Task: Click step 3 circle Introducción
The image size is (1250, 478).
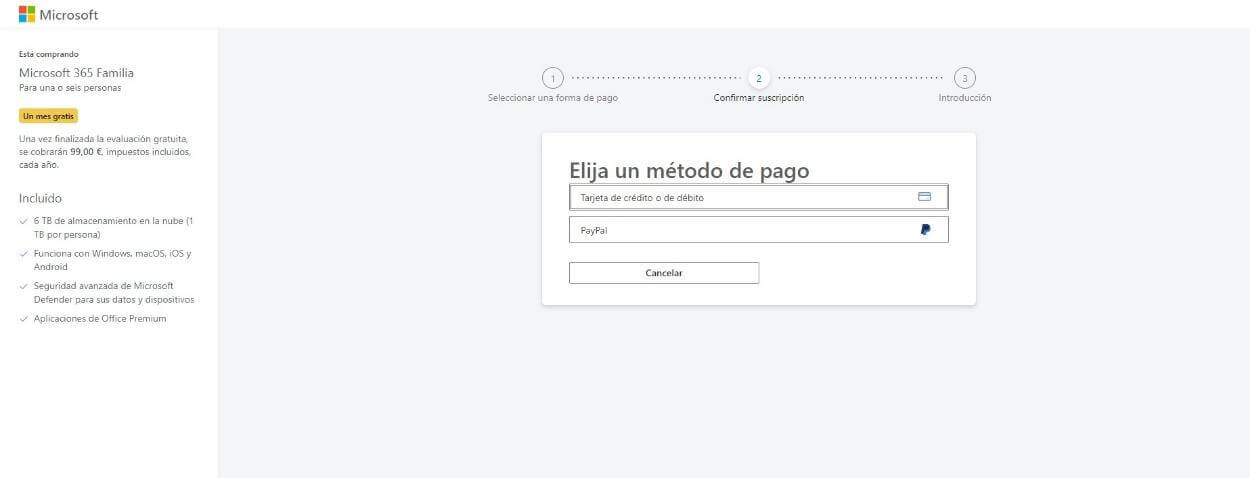Action: [x=964, y=78]
